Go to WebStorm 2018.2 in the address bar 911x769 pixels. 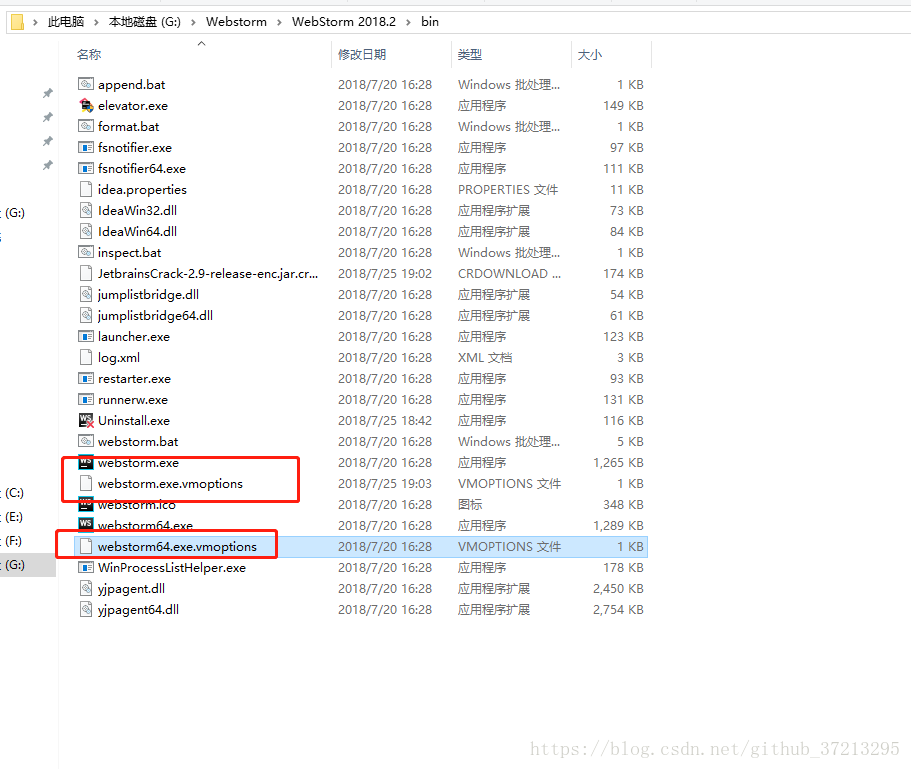pyautogui.click(x=344, y=22)
